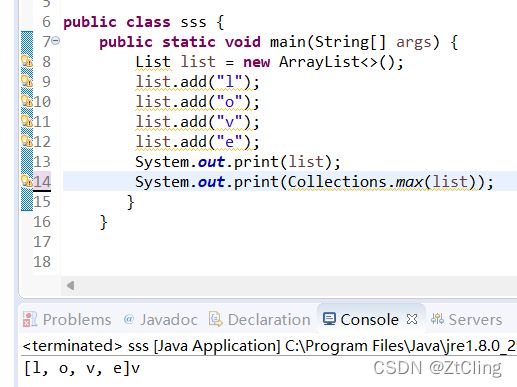Click Collections on line 14
Screen dimensions: 517x387
pyautogui.click(x=337, y=182)
